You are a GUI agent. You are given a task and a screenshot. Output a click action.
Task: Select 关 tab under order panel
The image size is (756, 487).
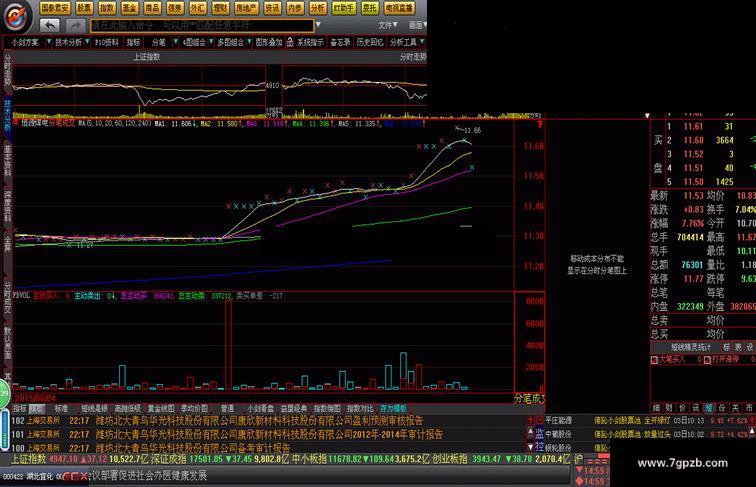pyautogui.click(x=735, y=408)
